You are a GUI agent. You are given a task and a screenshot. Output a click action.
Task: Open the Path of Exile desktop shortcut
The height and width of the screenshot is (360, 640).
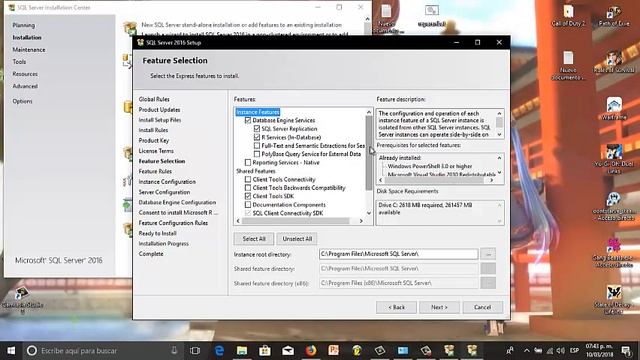[614, 16]
